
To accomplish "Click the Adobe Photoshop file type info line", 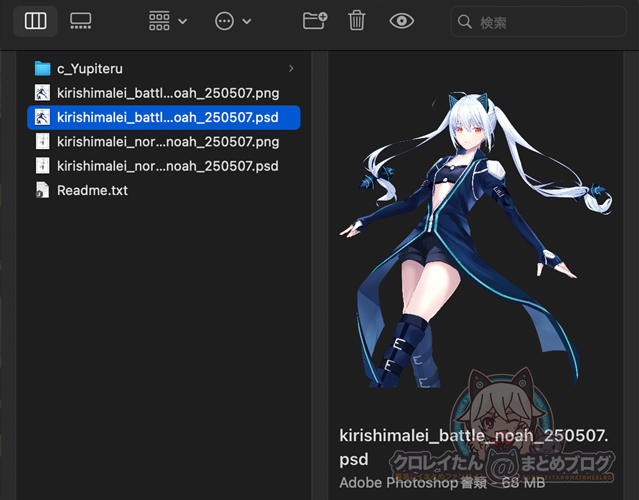I will [x=442, y=483].
